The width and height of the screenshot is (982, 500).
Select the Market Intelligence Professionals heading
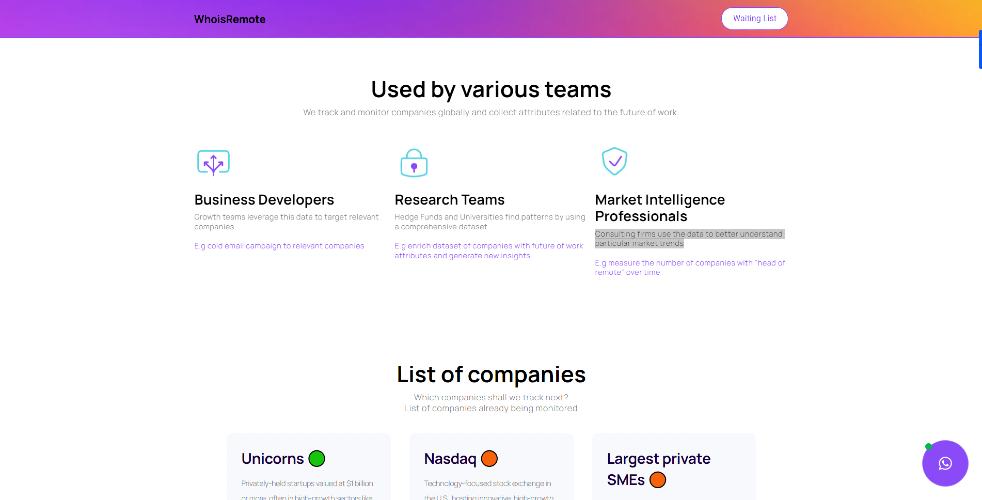coord(660,208)
